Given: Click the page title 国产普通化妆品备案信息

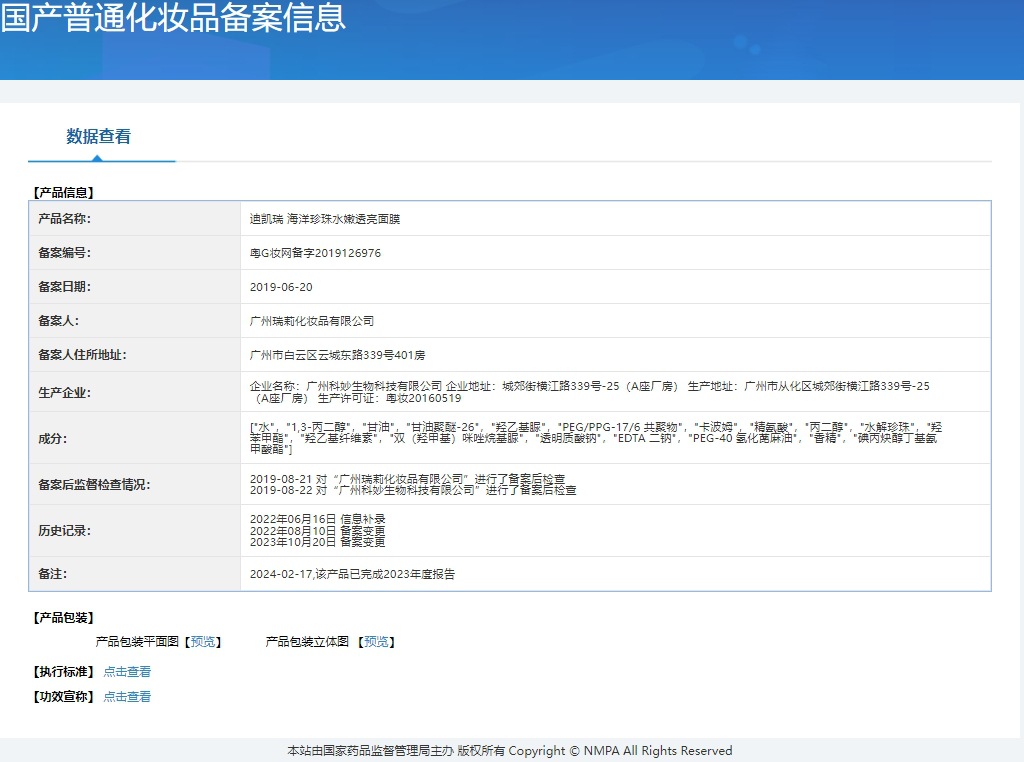Looking at the screenshot, I should [173, 18].
